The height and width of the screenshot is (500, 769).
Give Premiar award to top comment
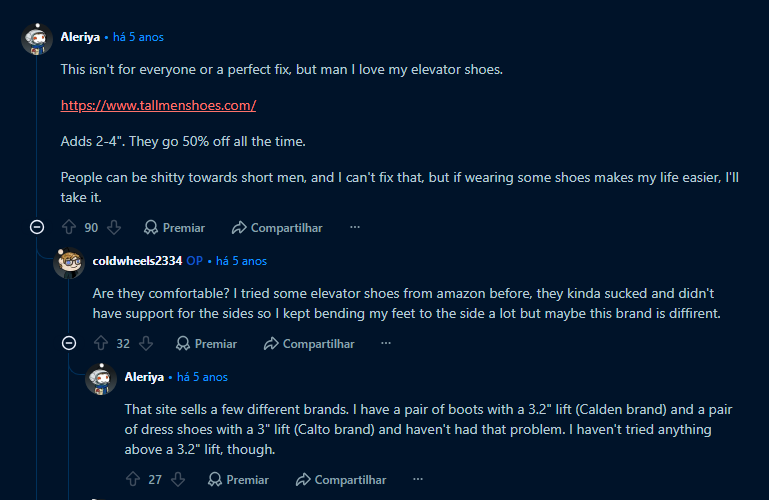(174, 227)
